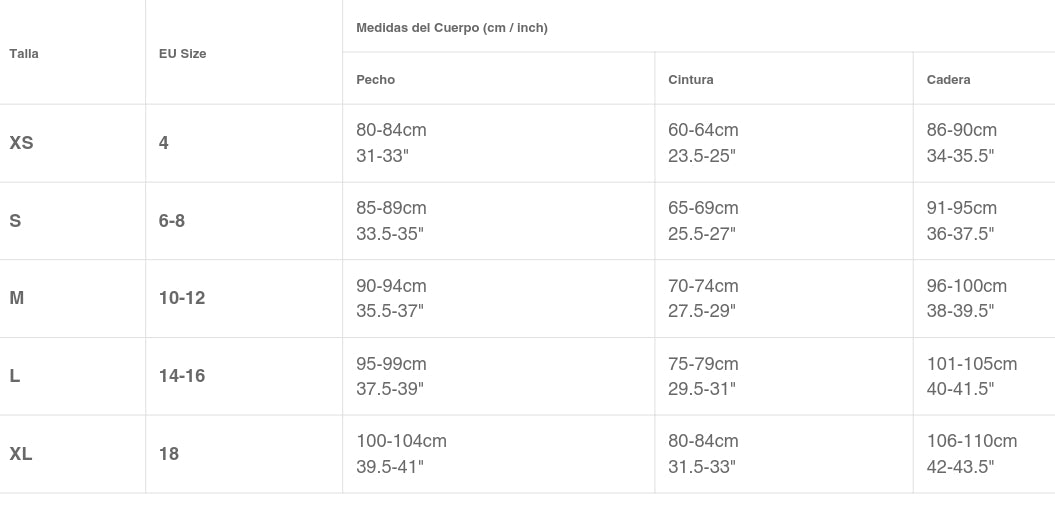The image size is (1055, 509).
Task: Select EU size 14-16 cell
Action: point(182,376)
